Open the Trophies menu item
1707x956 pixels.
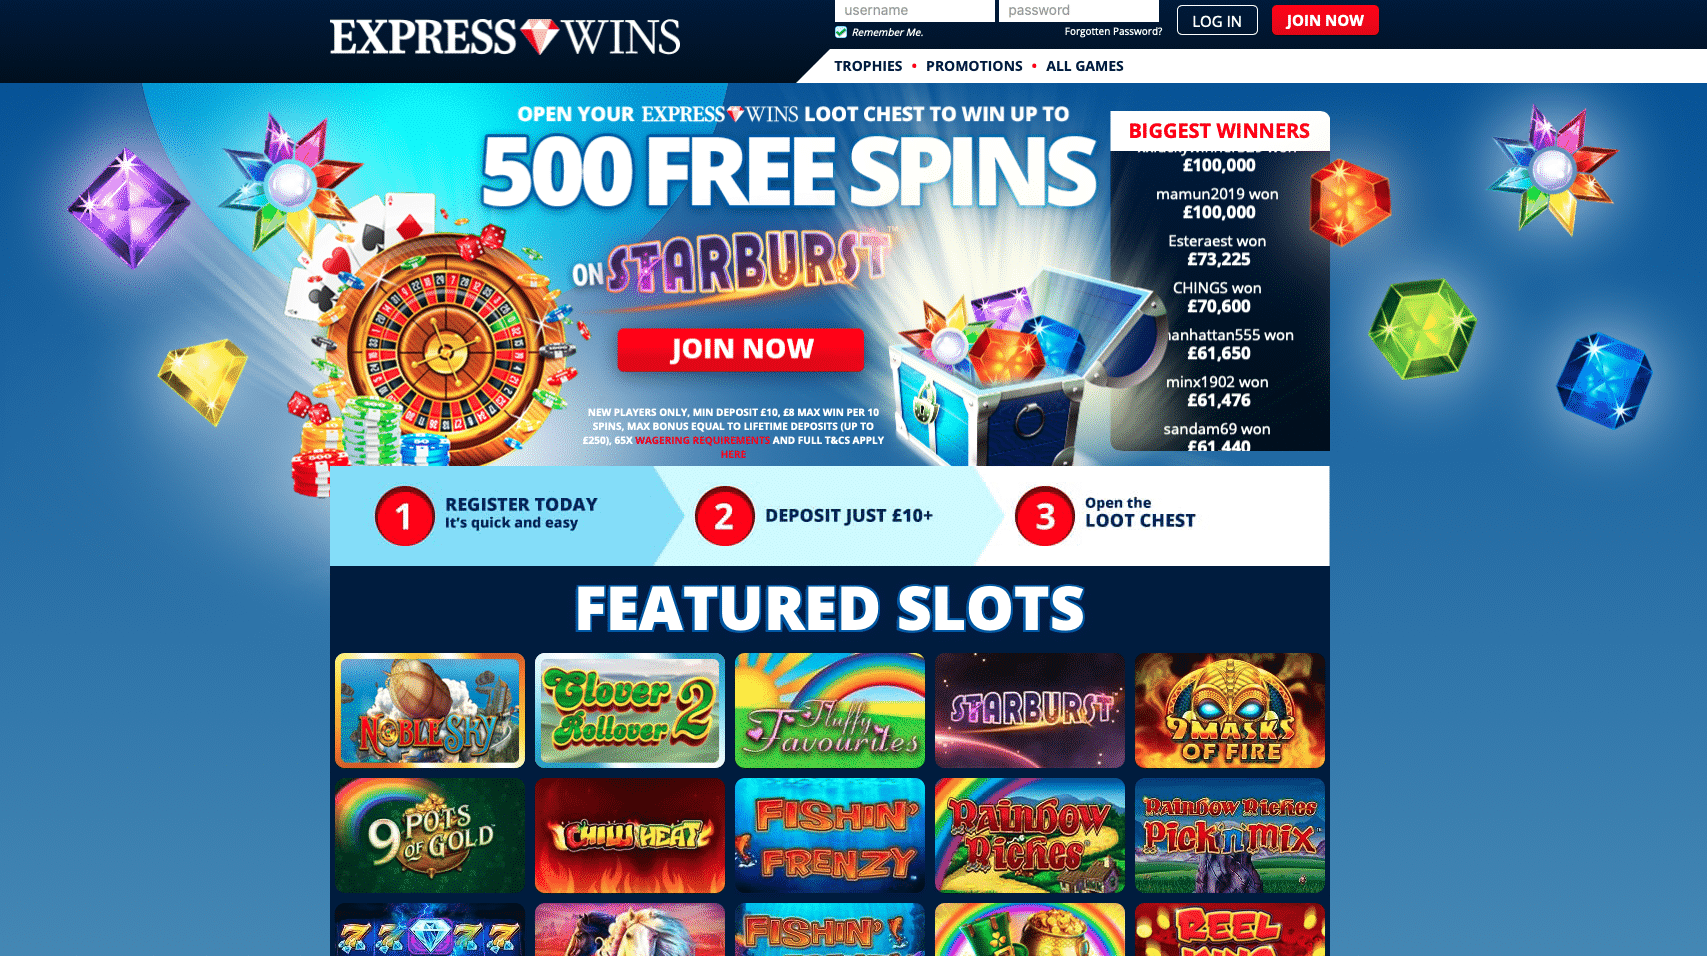868,66
